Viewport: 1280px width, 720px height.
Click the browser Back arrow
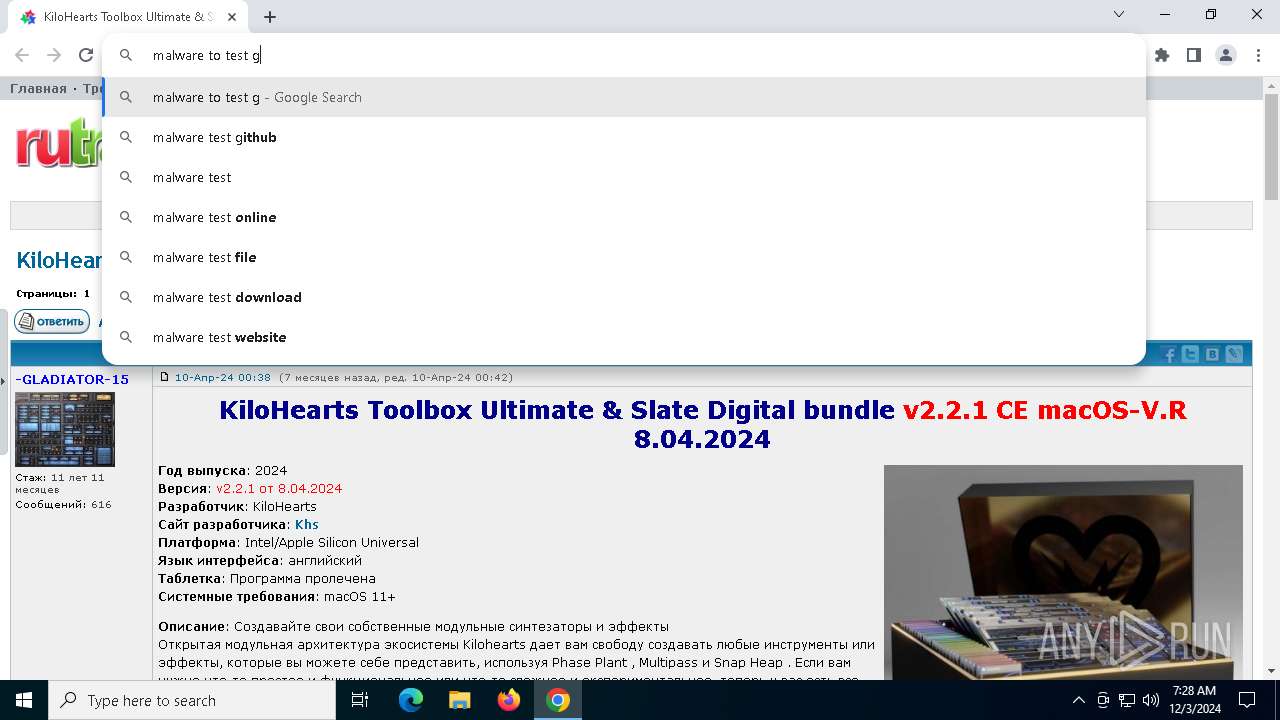(22, 55)
